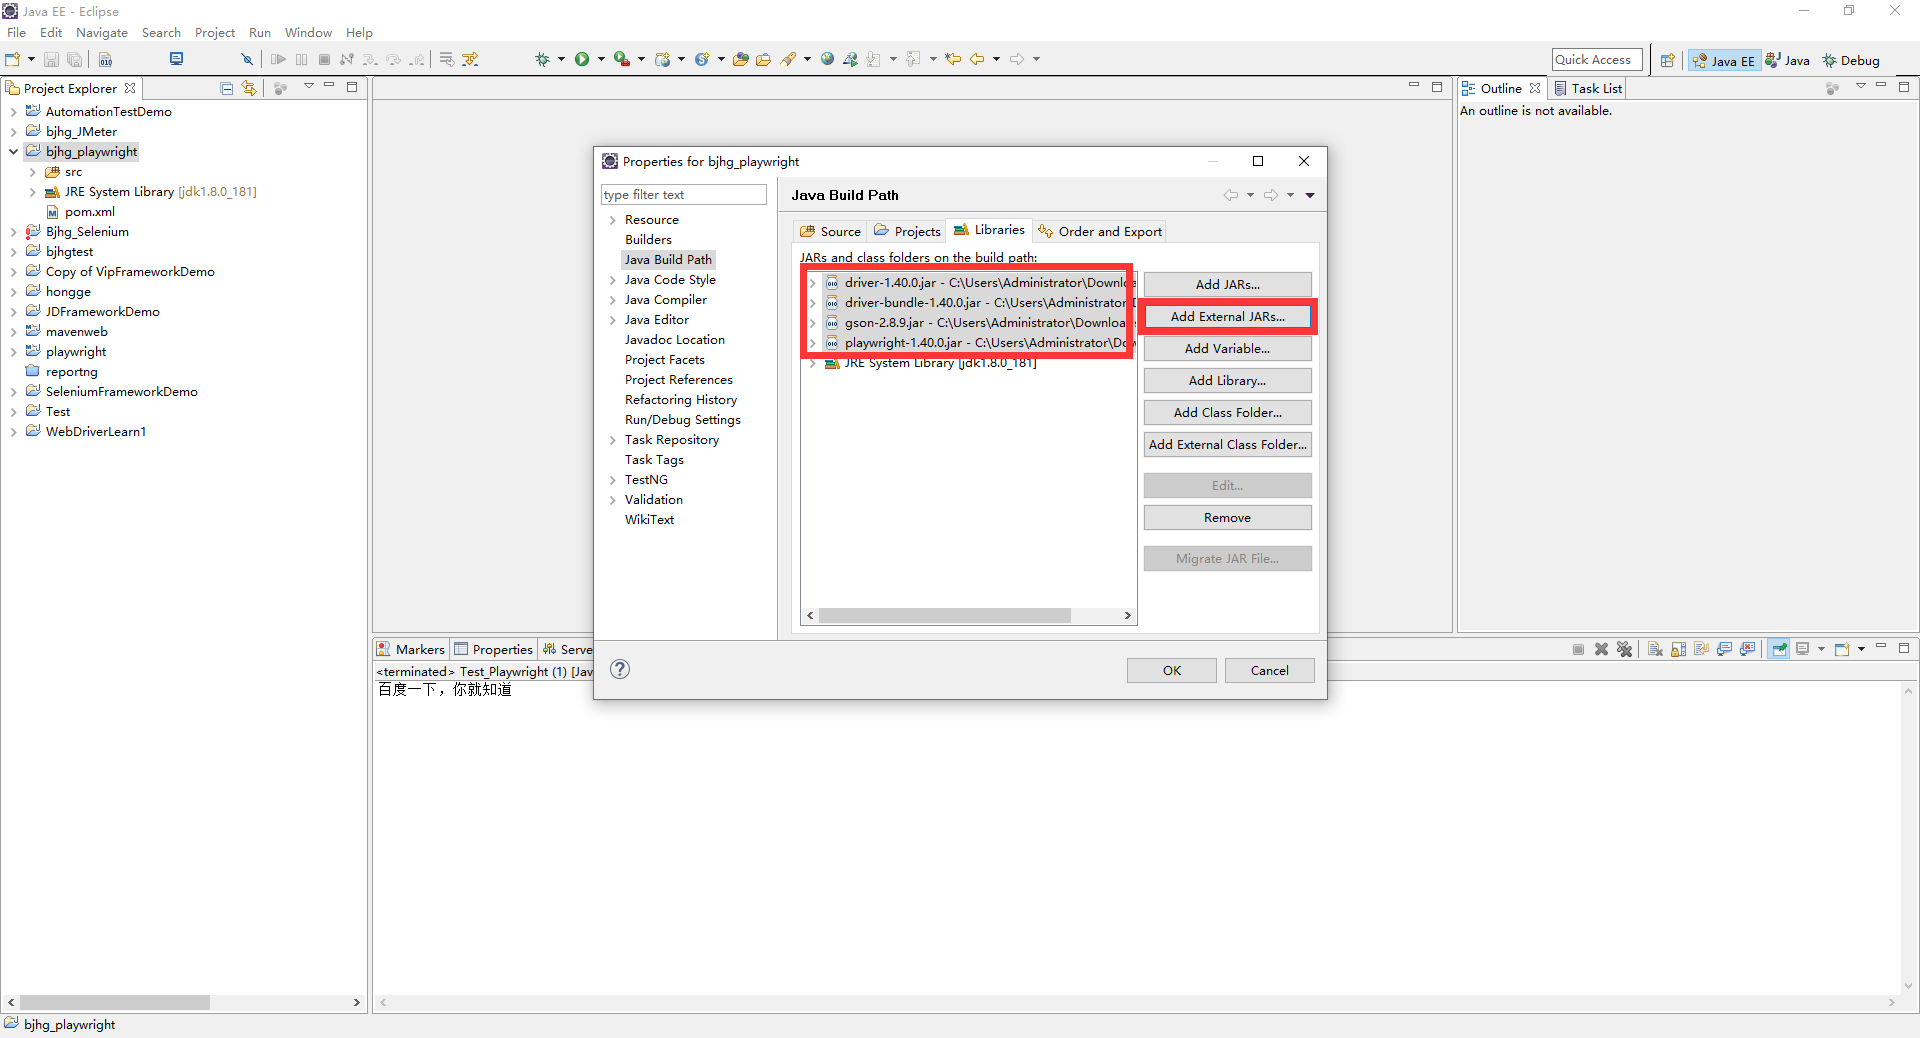
Task: Click the Last Edit Location icon
Action: [x=953, y=59]
